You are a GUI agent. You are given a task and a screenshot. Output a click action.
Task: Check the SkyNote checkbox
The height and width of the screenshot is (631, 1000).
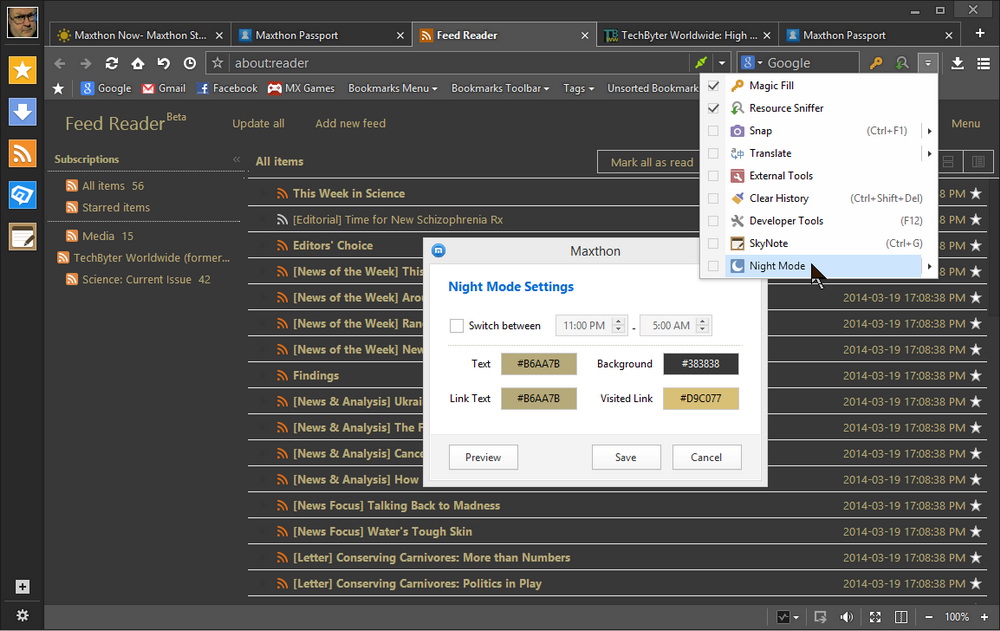coord(713,243)
